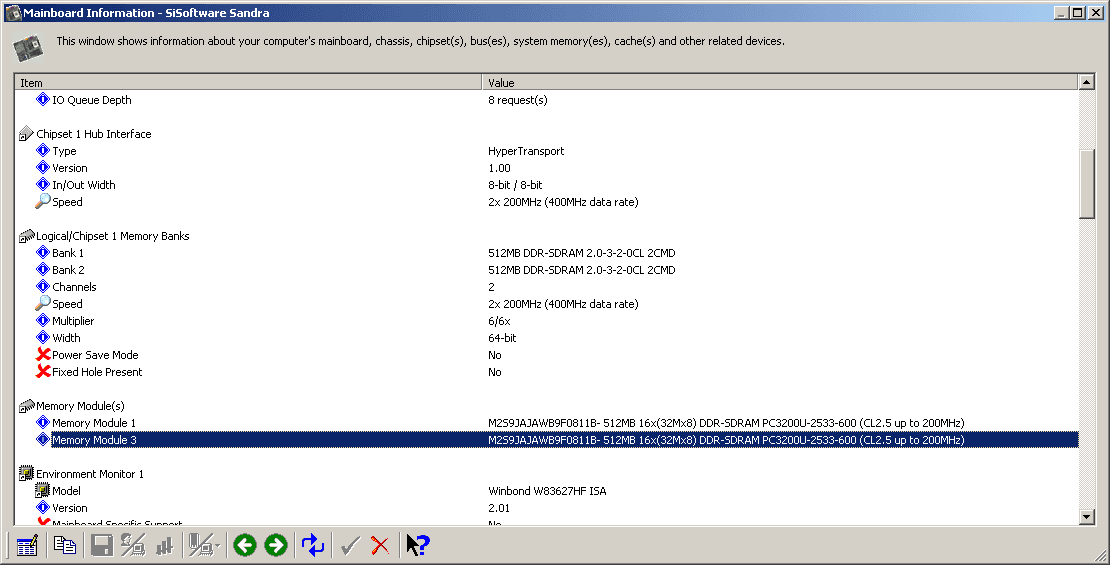This screenshot has width=1110, height=565.
Task: Click the value 6/6x
Action: pyautogui.click(x=499, y=321)
